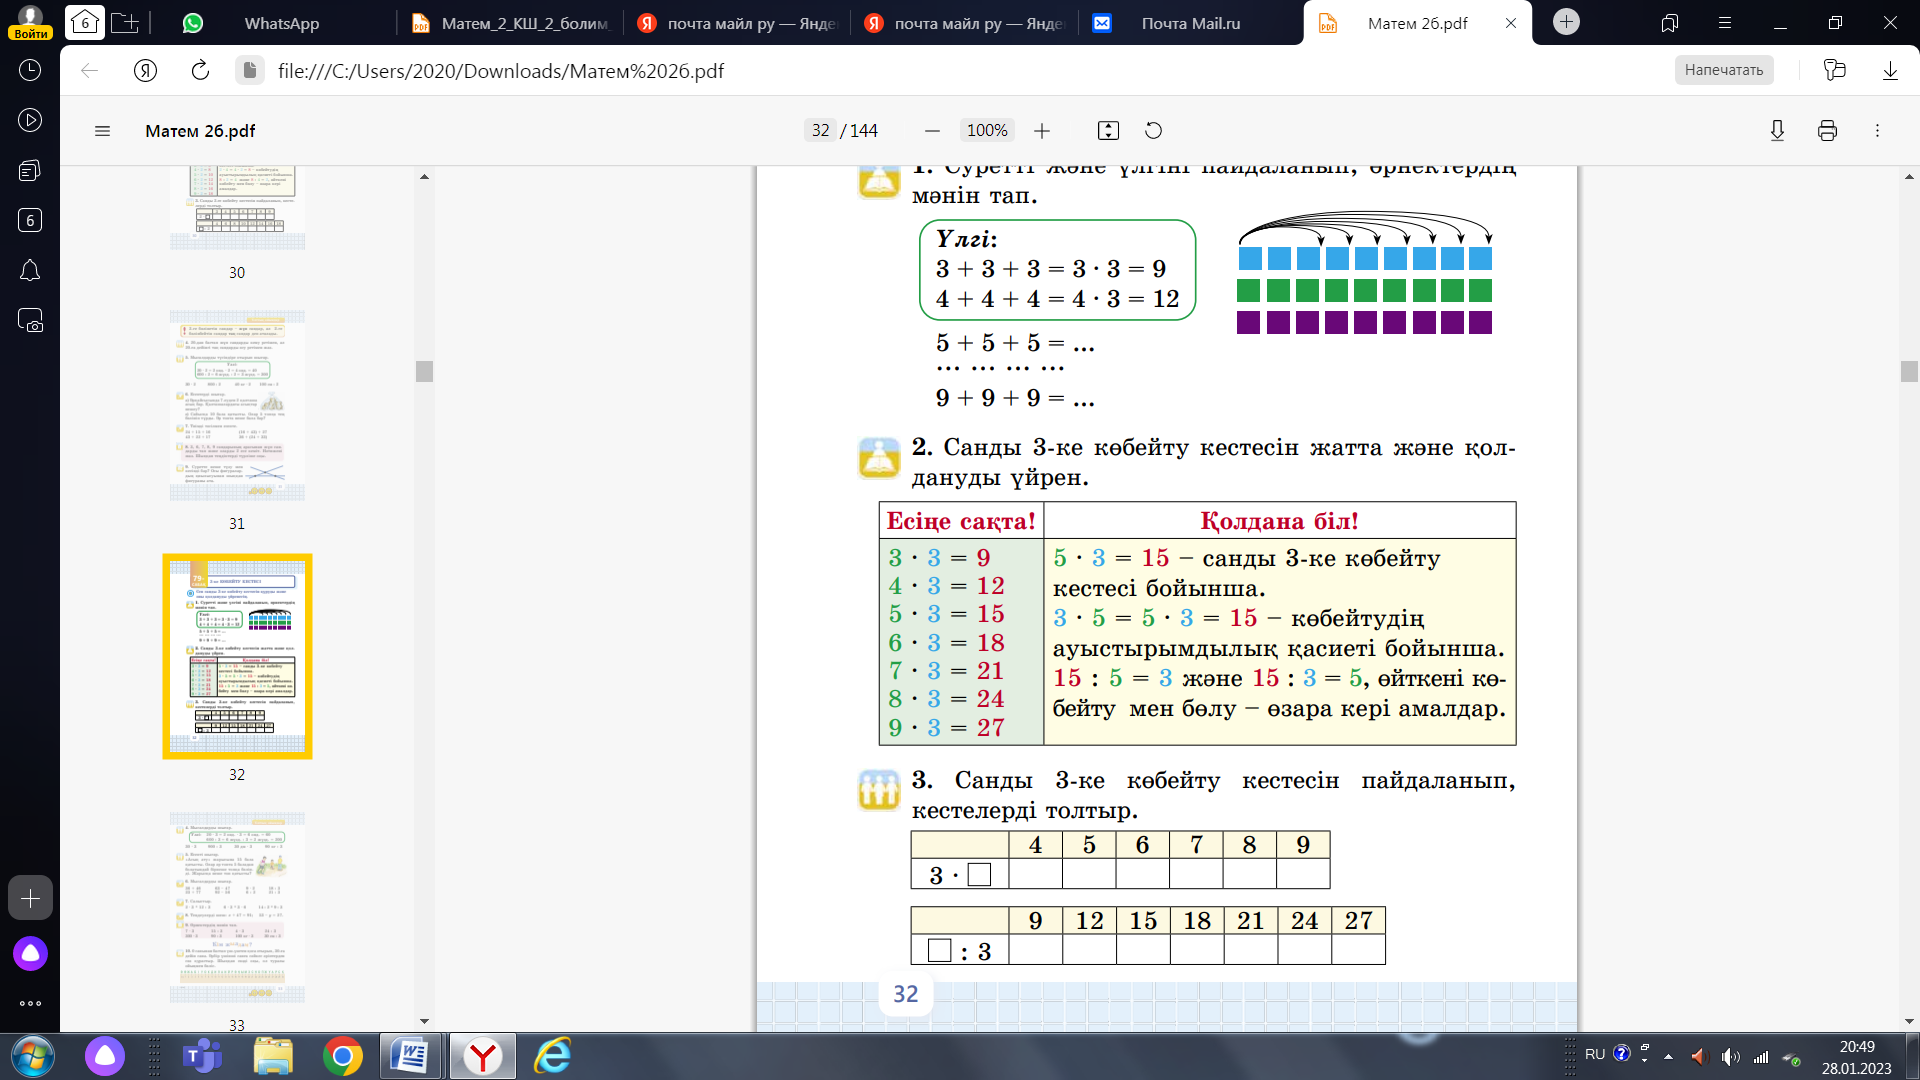The height and width of the screenshot is (1080, 1920).
Task: Print the PDF using the printer icon
Action: (x=1827, y=131)
